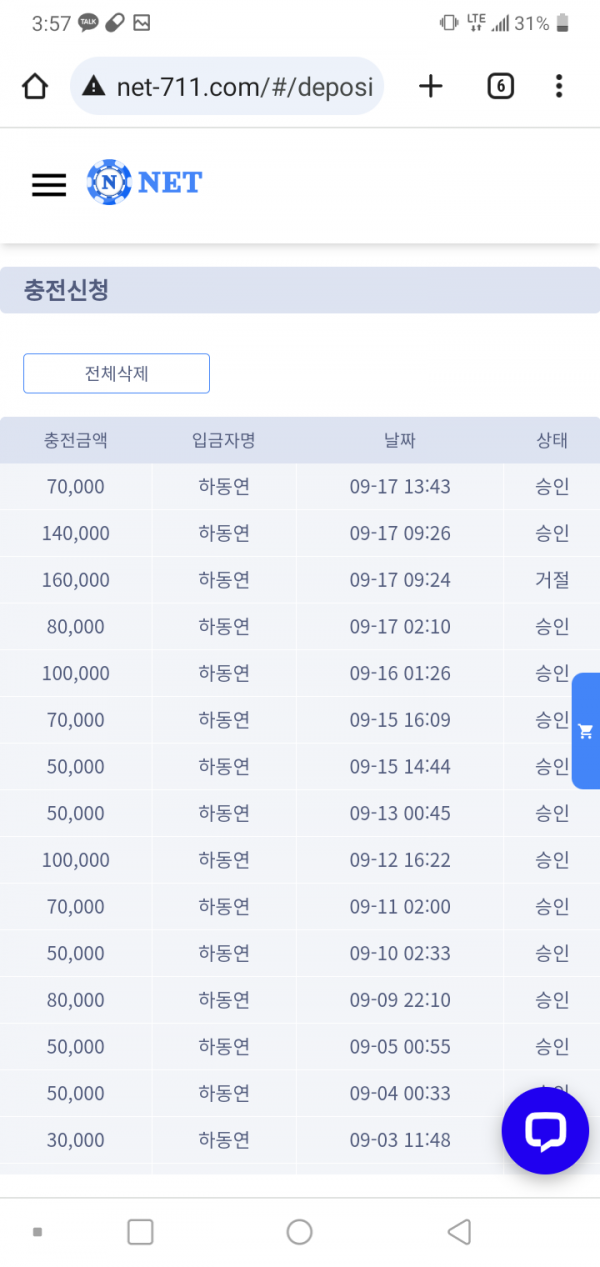Open a new browser tab
This screenshot has width=600, height=1267.
430,86
